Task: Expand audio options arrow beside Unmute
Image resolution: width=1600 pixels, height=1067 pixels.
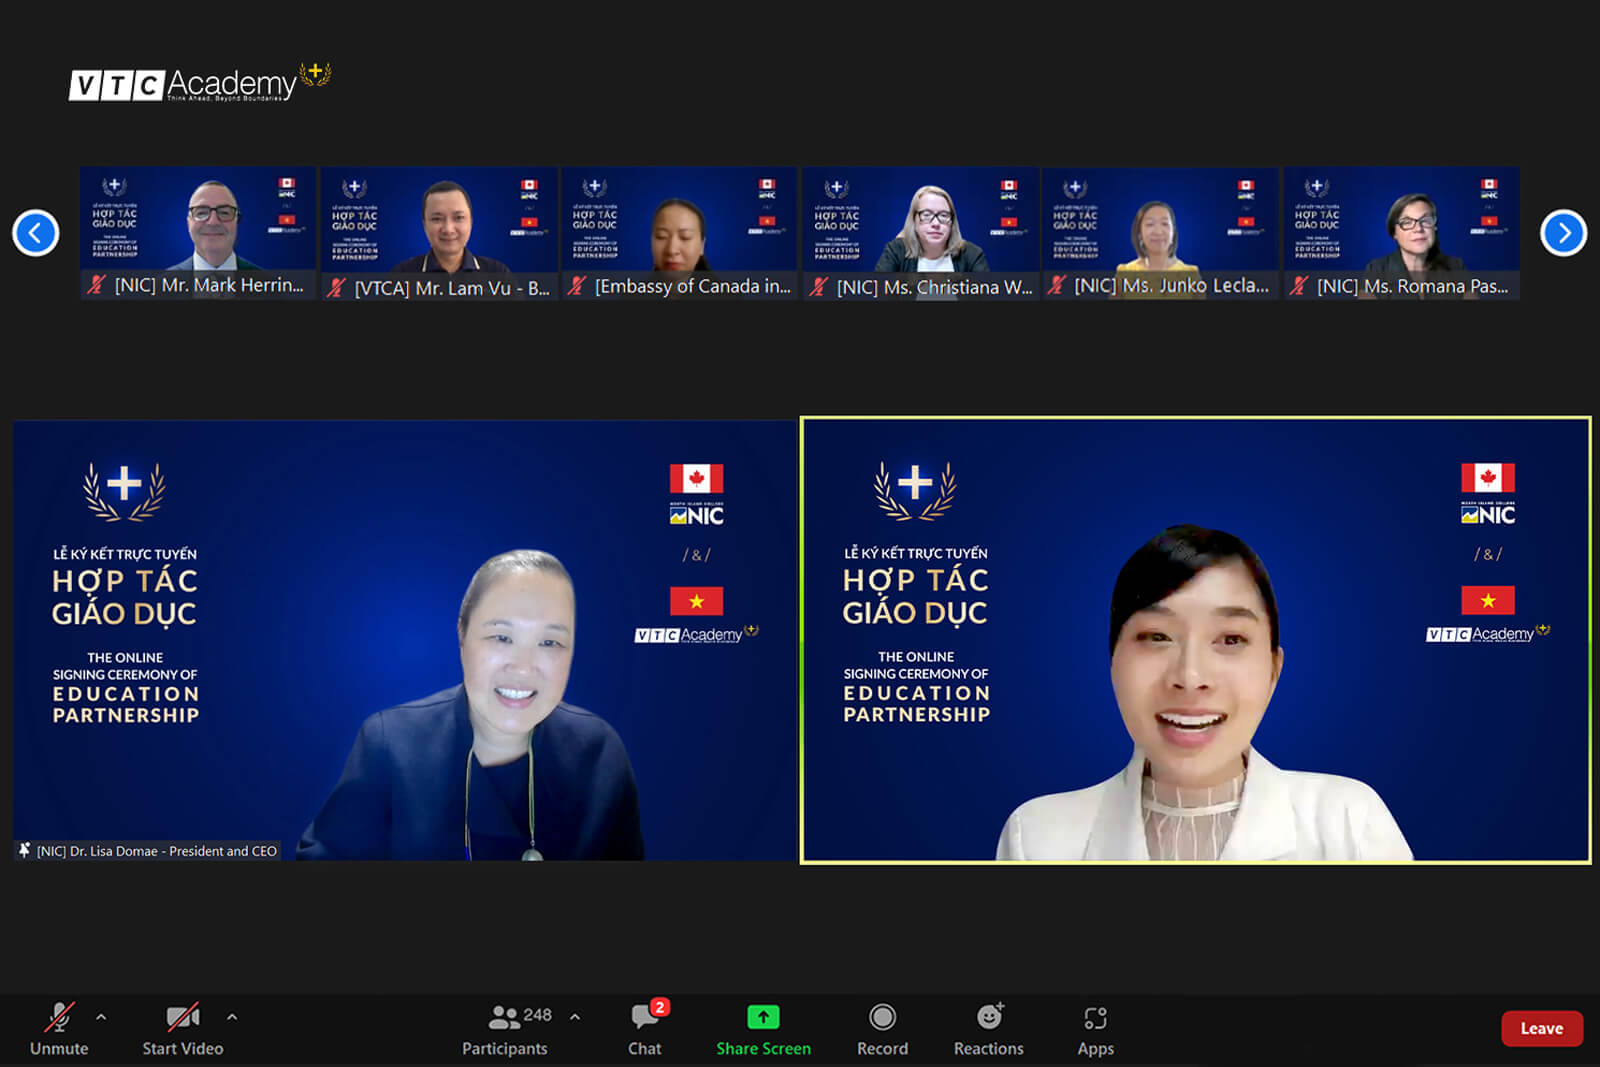Action: (101, 1017)
